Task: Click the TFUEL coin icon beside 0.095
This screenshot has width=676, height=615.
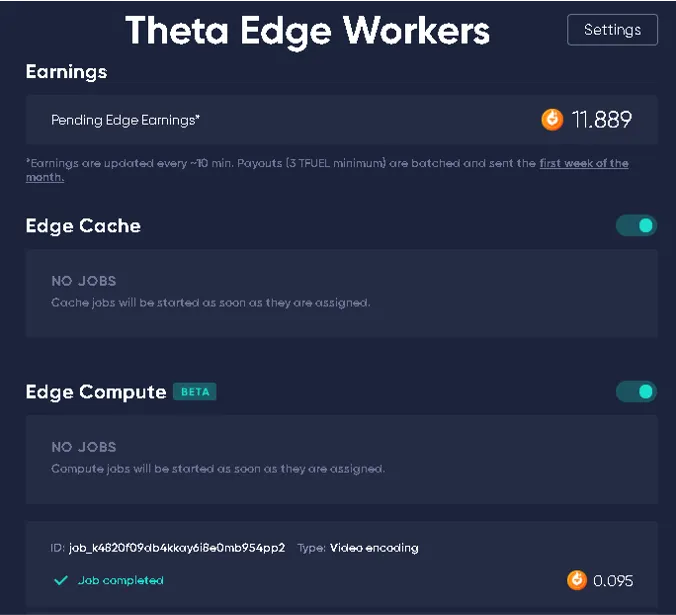Action: click(577, 580)
